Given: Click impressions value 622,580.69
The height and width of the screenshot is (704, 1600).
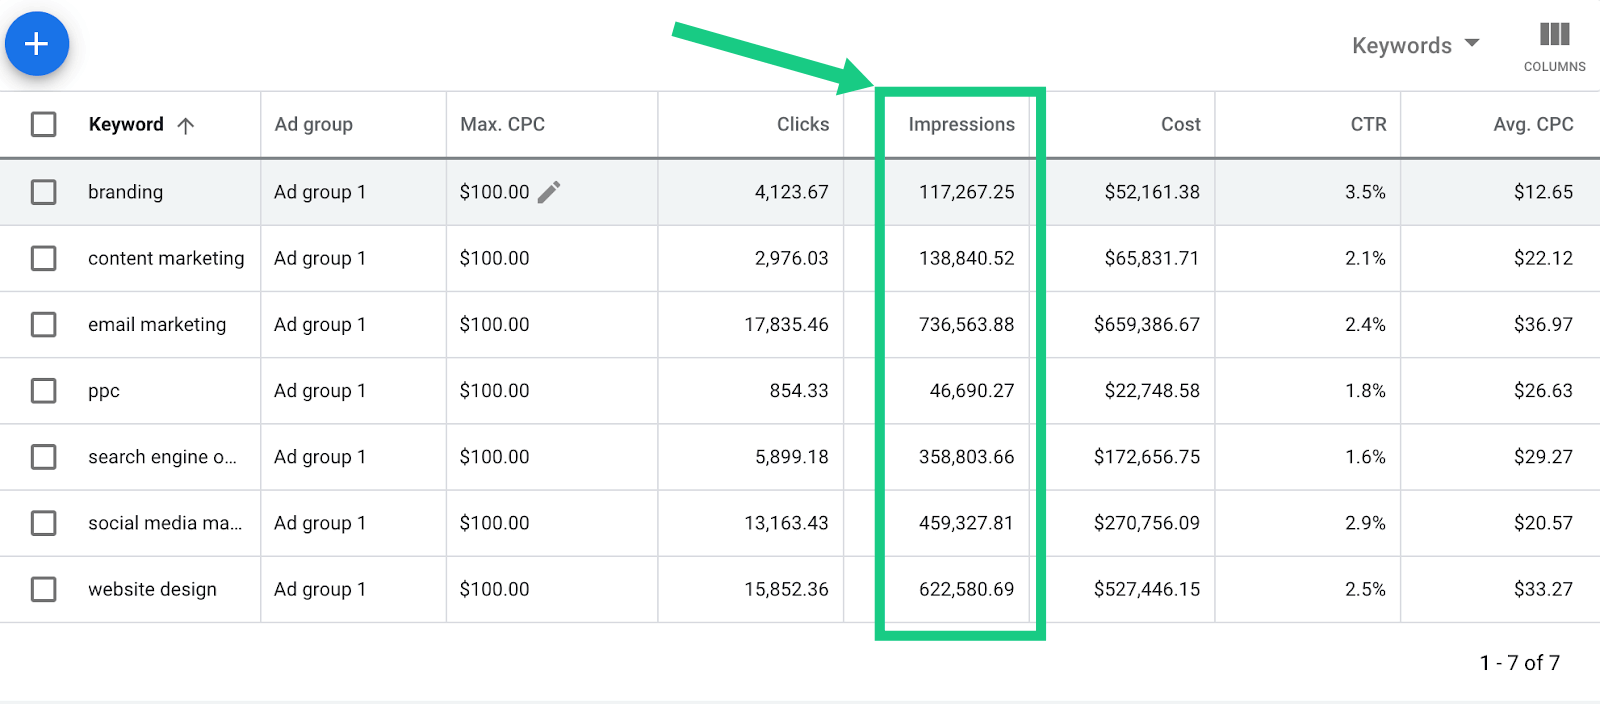Looking at the screenshot, I should (966, 589).
